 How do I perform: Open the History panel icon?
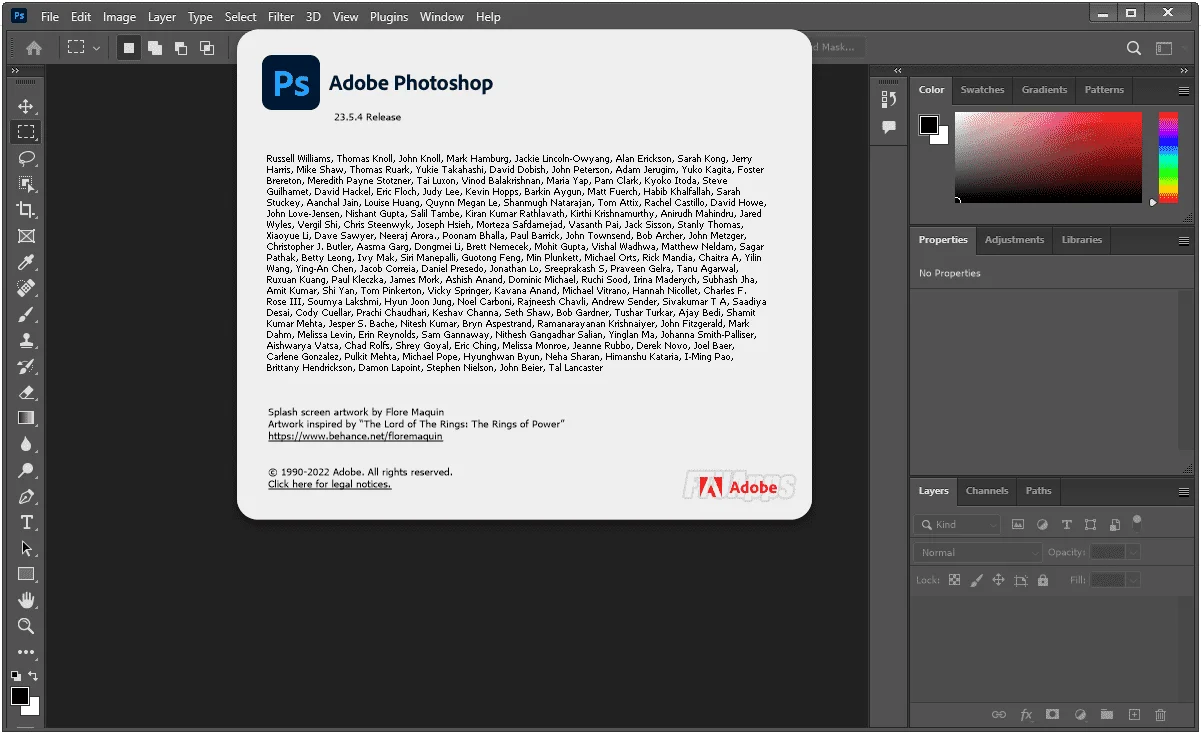[888, 99]
